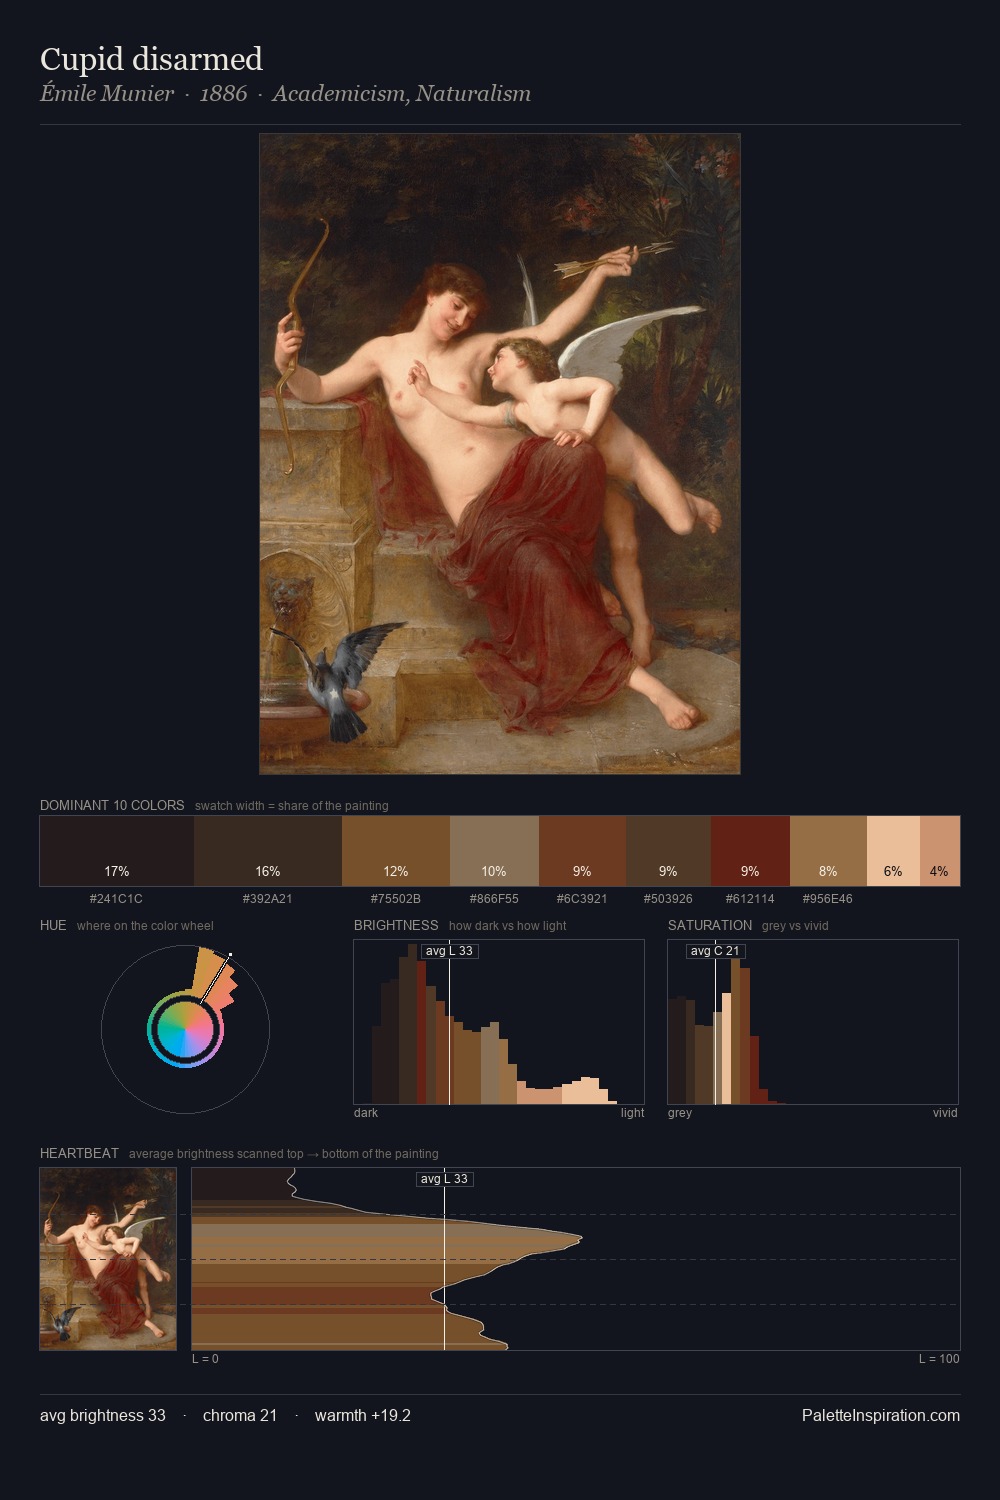Click the 'avg C 21' label in saturation histogram
1000x1500 pixels.
pyautogui.click(x=715, y=951)
